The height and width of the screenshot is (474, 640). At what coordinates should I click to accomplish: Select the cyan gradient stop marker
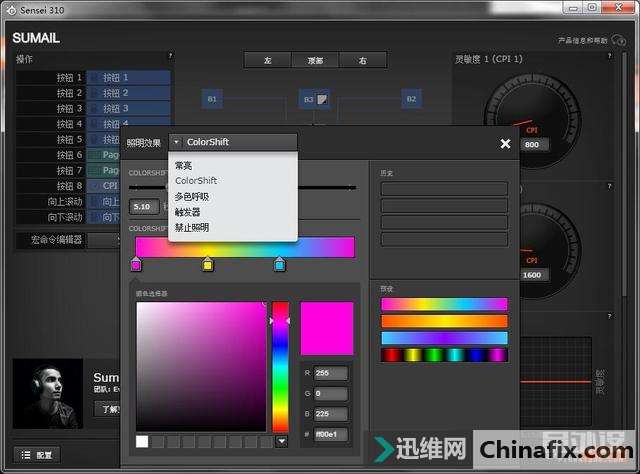[x=279, y=264]
